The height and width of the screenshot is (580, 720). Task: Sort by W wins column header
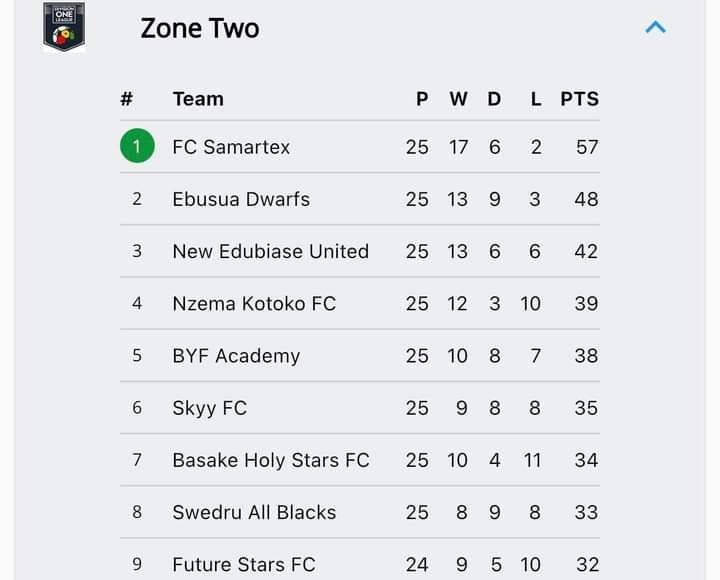coord(458,99)
